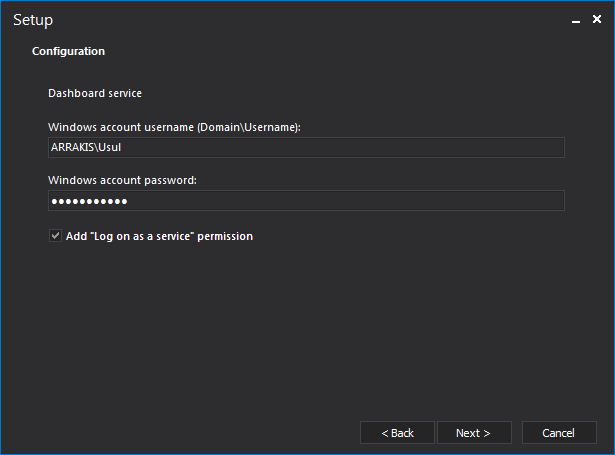Click the "Windows account username (Domain\Username):" label
Image resolution: width=615 pixels, height=455 pixels.
click(x=174, y=127)
